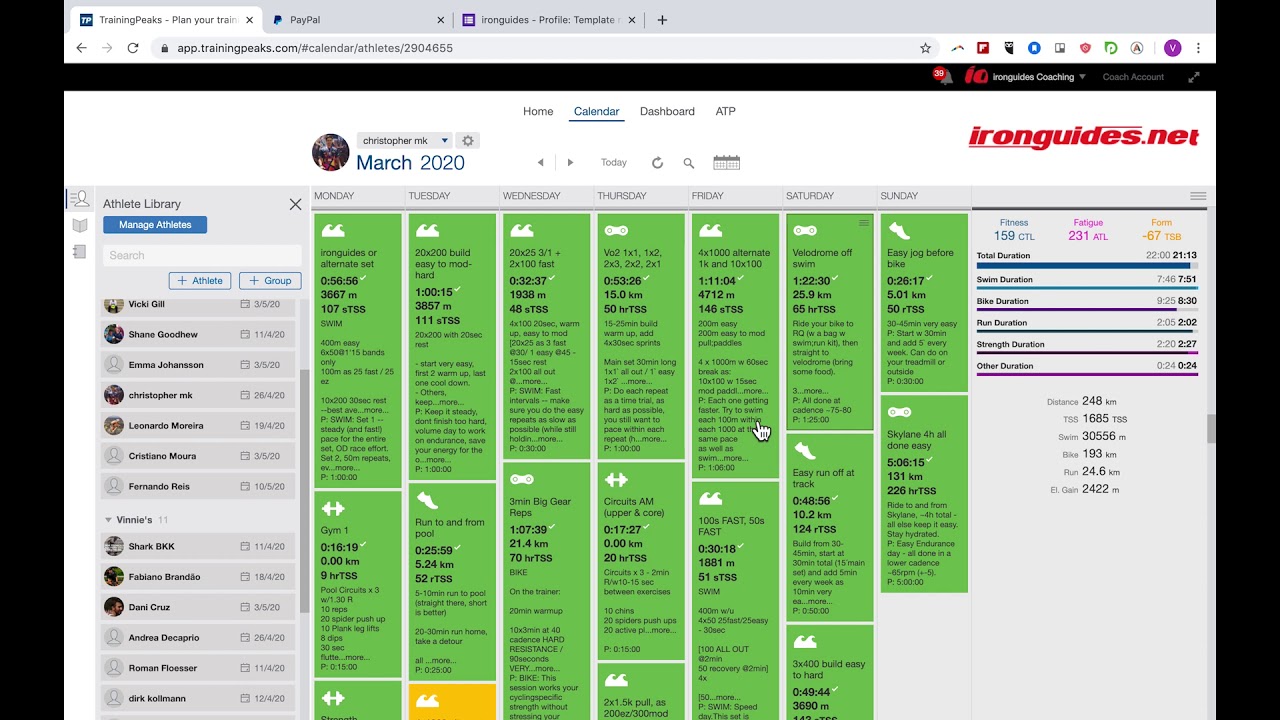This screenshot has height=720, width=1280.
Task: Click the calendar search magnifier icon
Action: pyautogui.click(x=689, y=163)
